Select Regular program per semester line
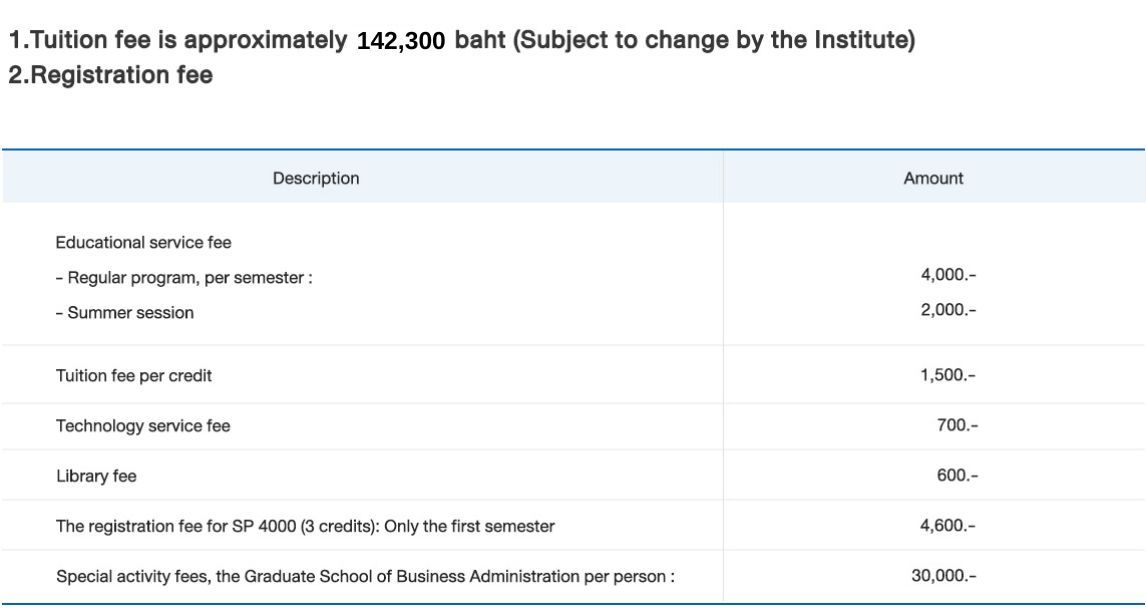The height and width of the screenshot is (608, 1146). point(184,277)
